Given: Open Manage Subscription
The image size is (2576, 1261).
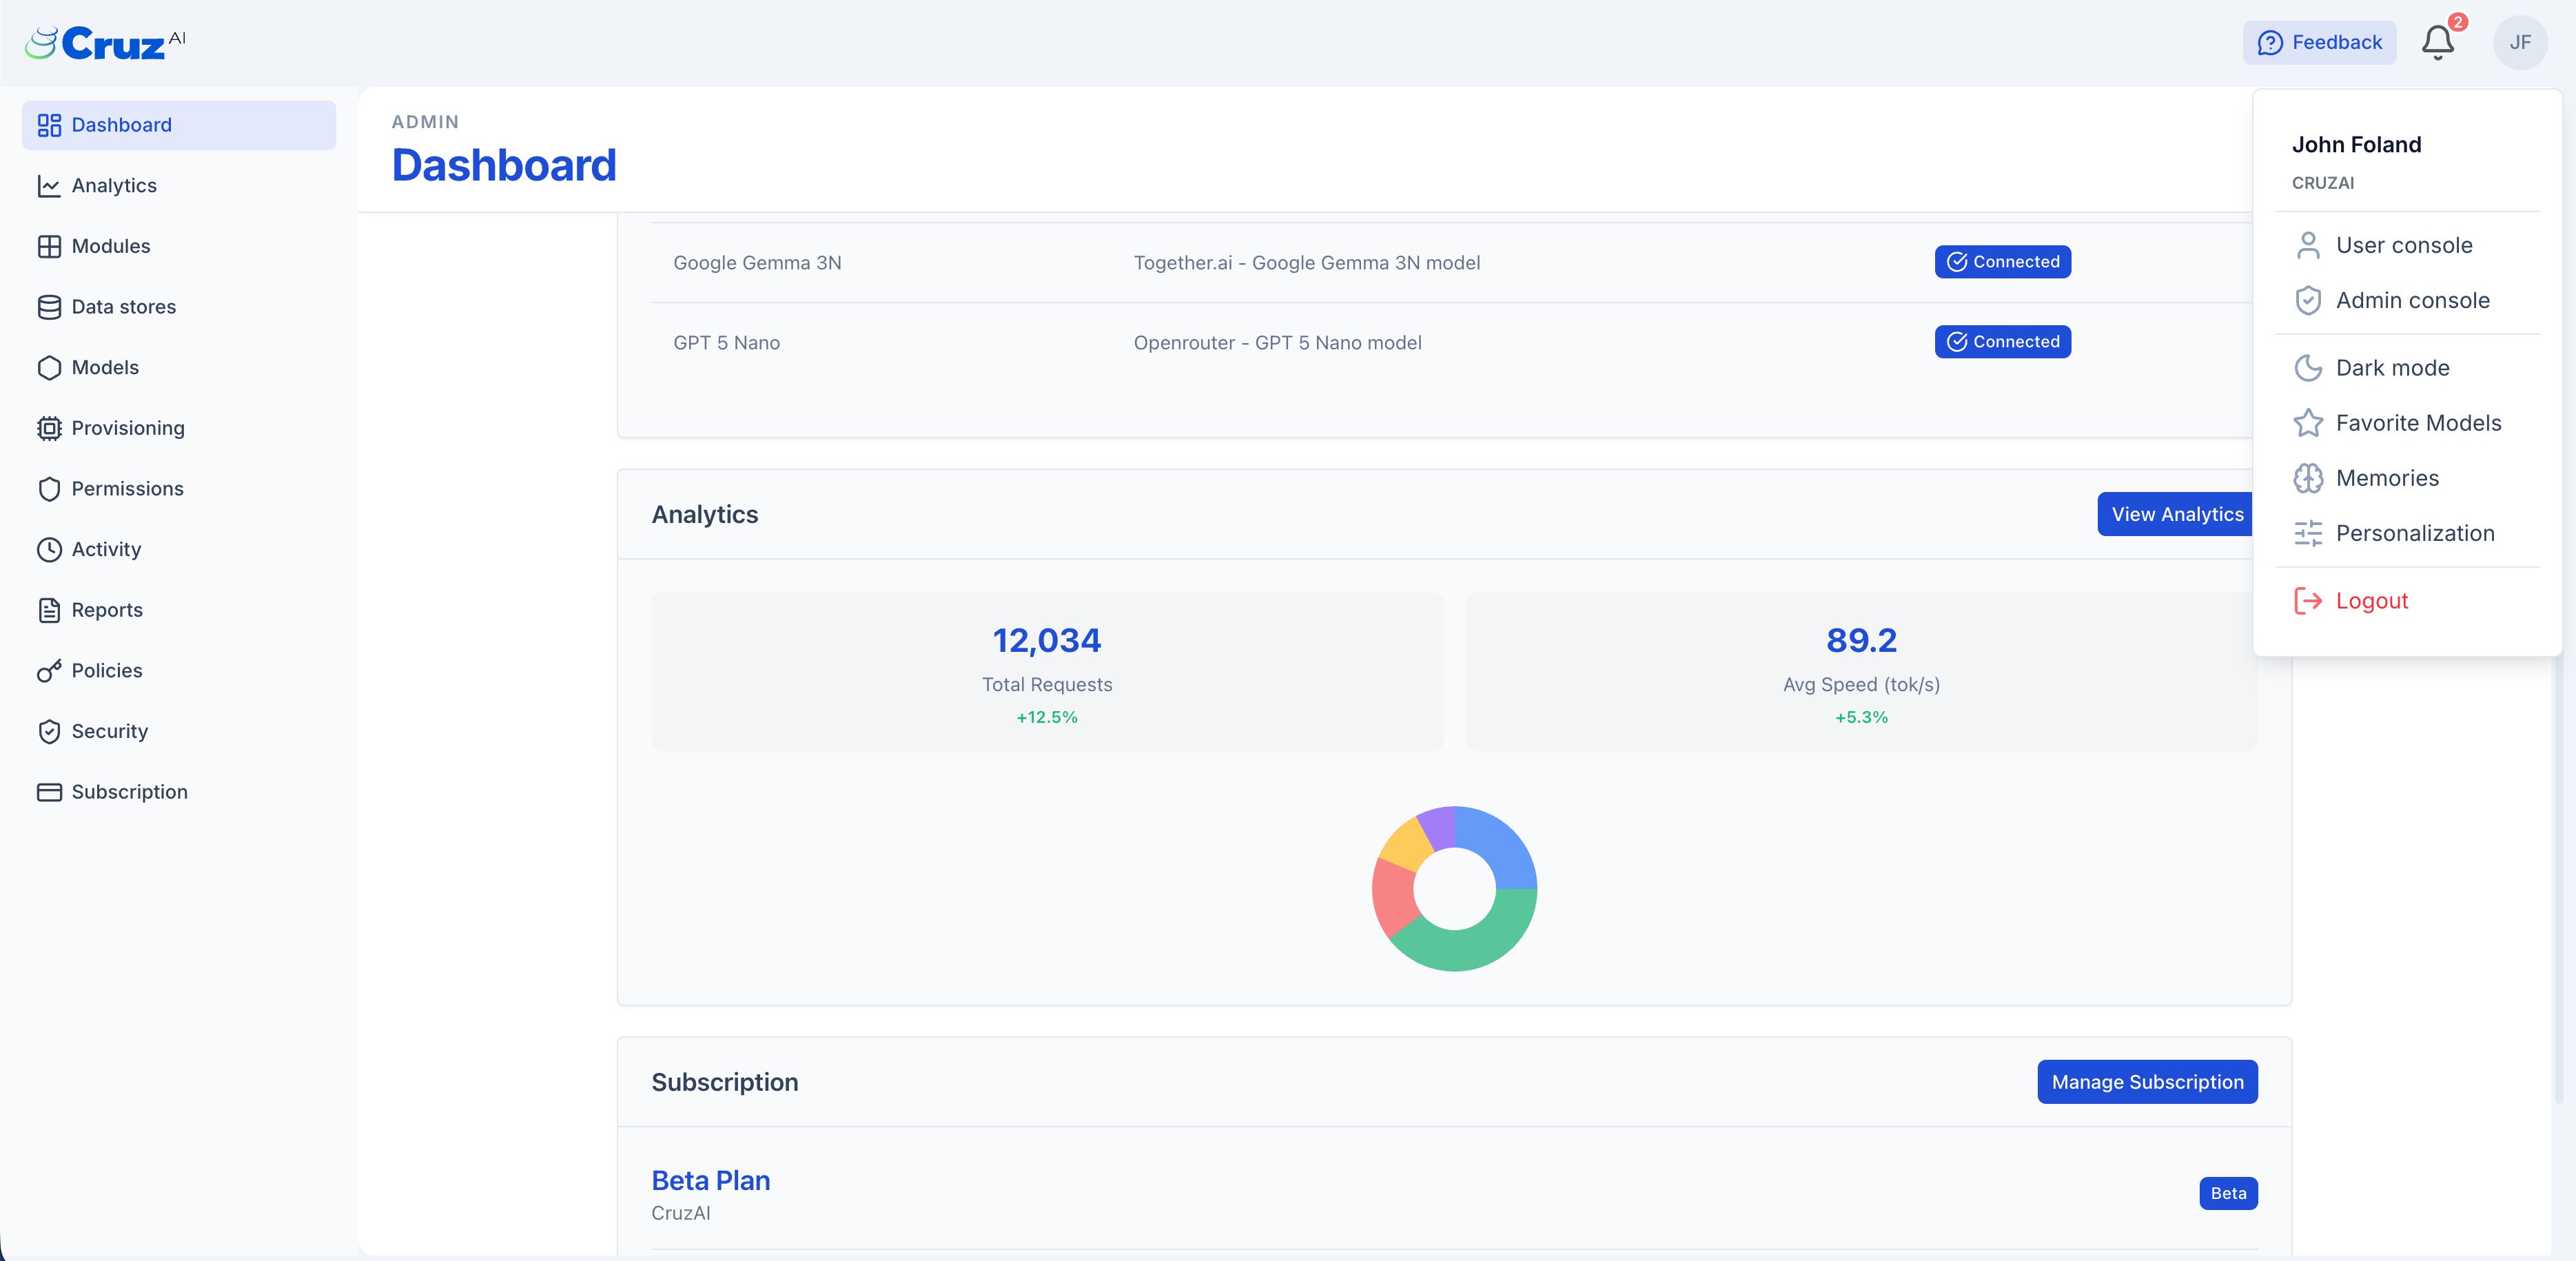Looking at the screenshot, I should pos(2146,1082).
